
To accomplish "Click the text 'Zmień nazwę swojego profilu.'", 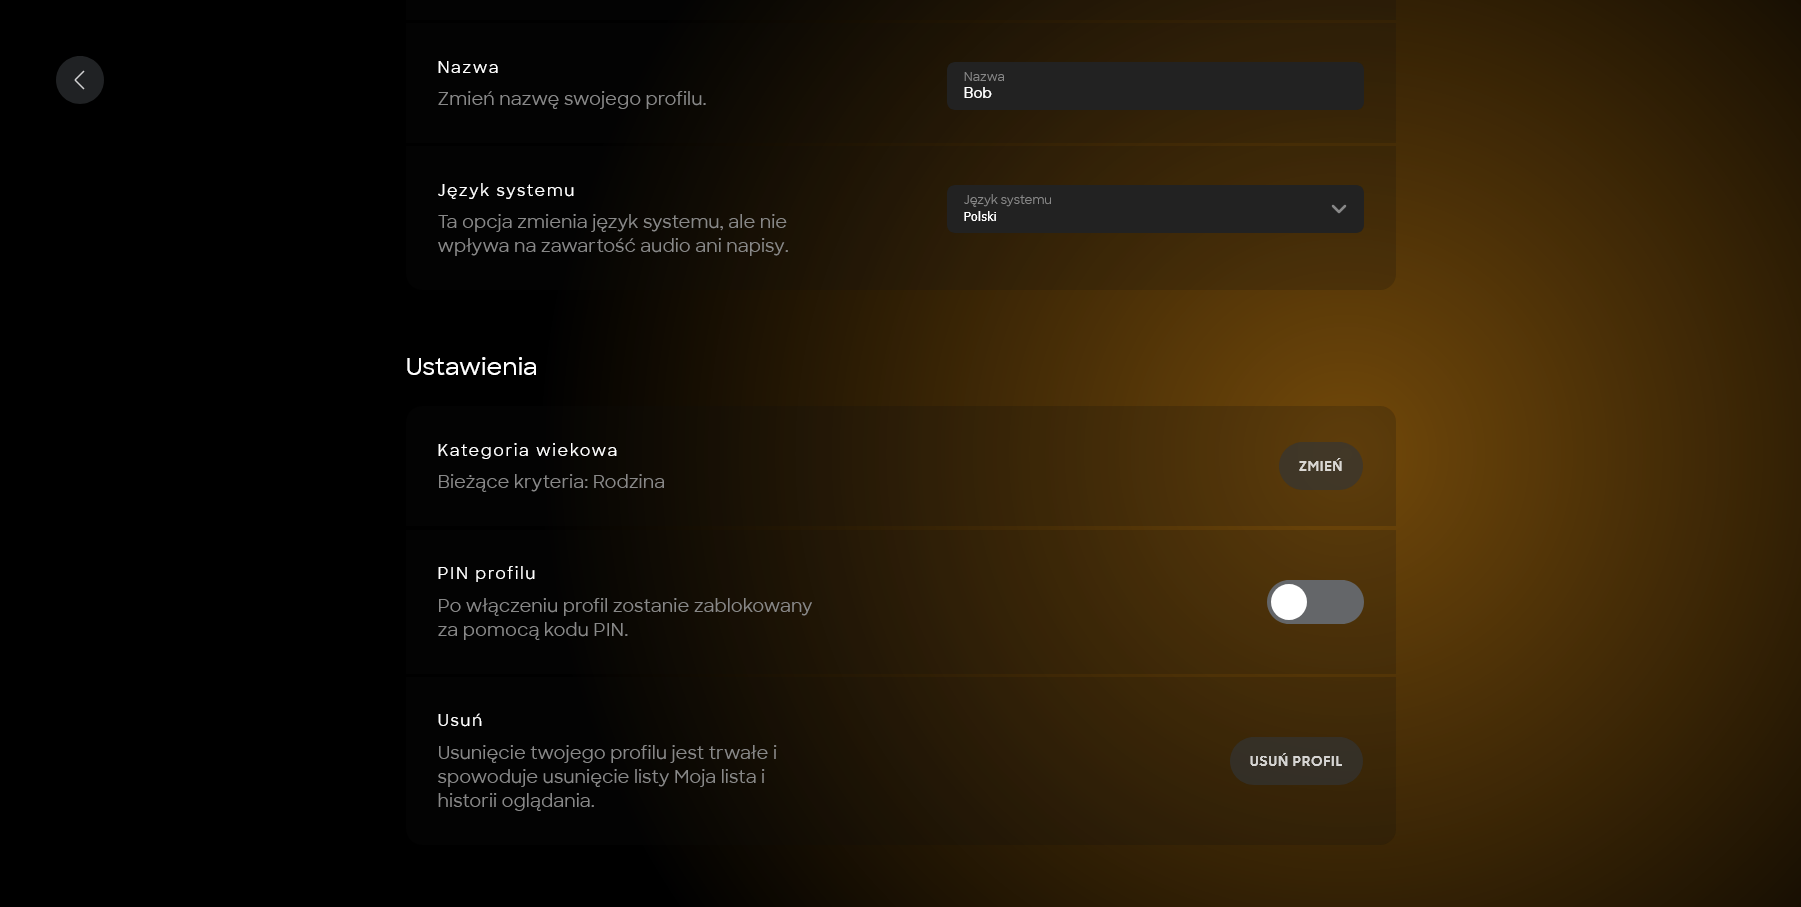I will point(571,99).
